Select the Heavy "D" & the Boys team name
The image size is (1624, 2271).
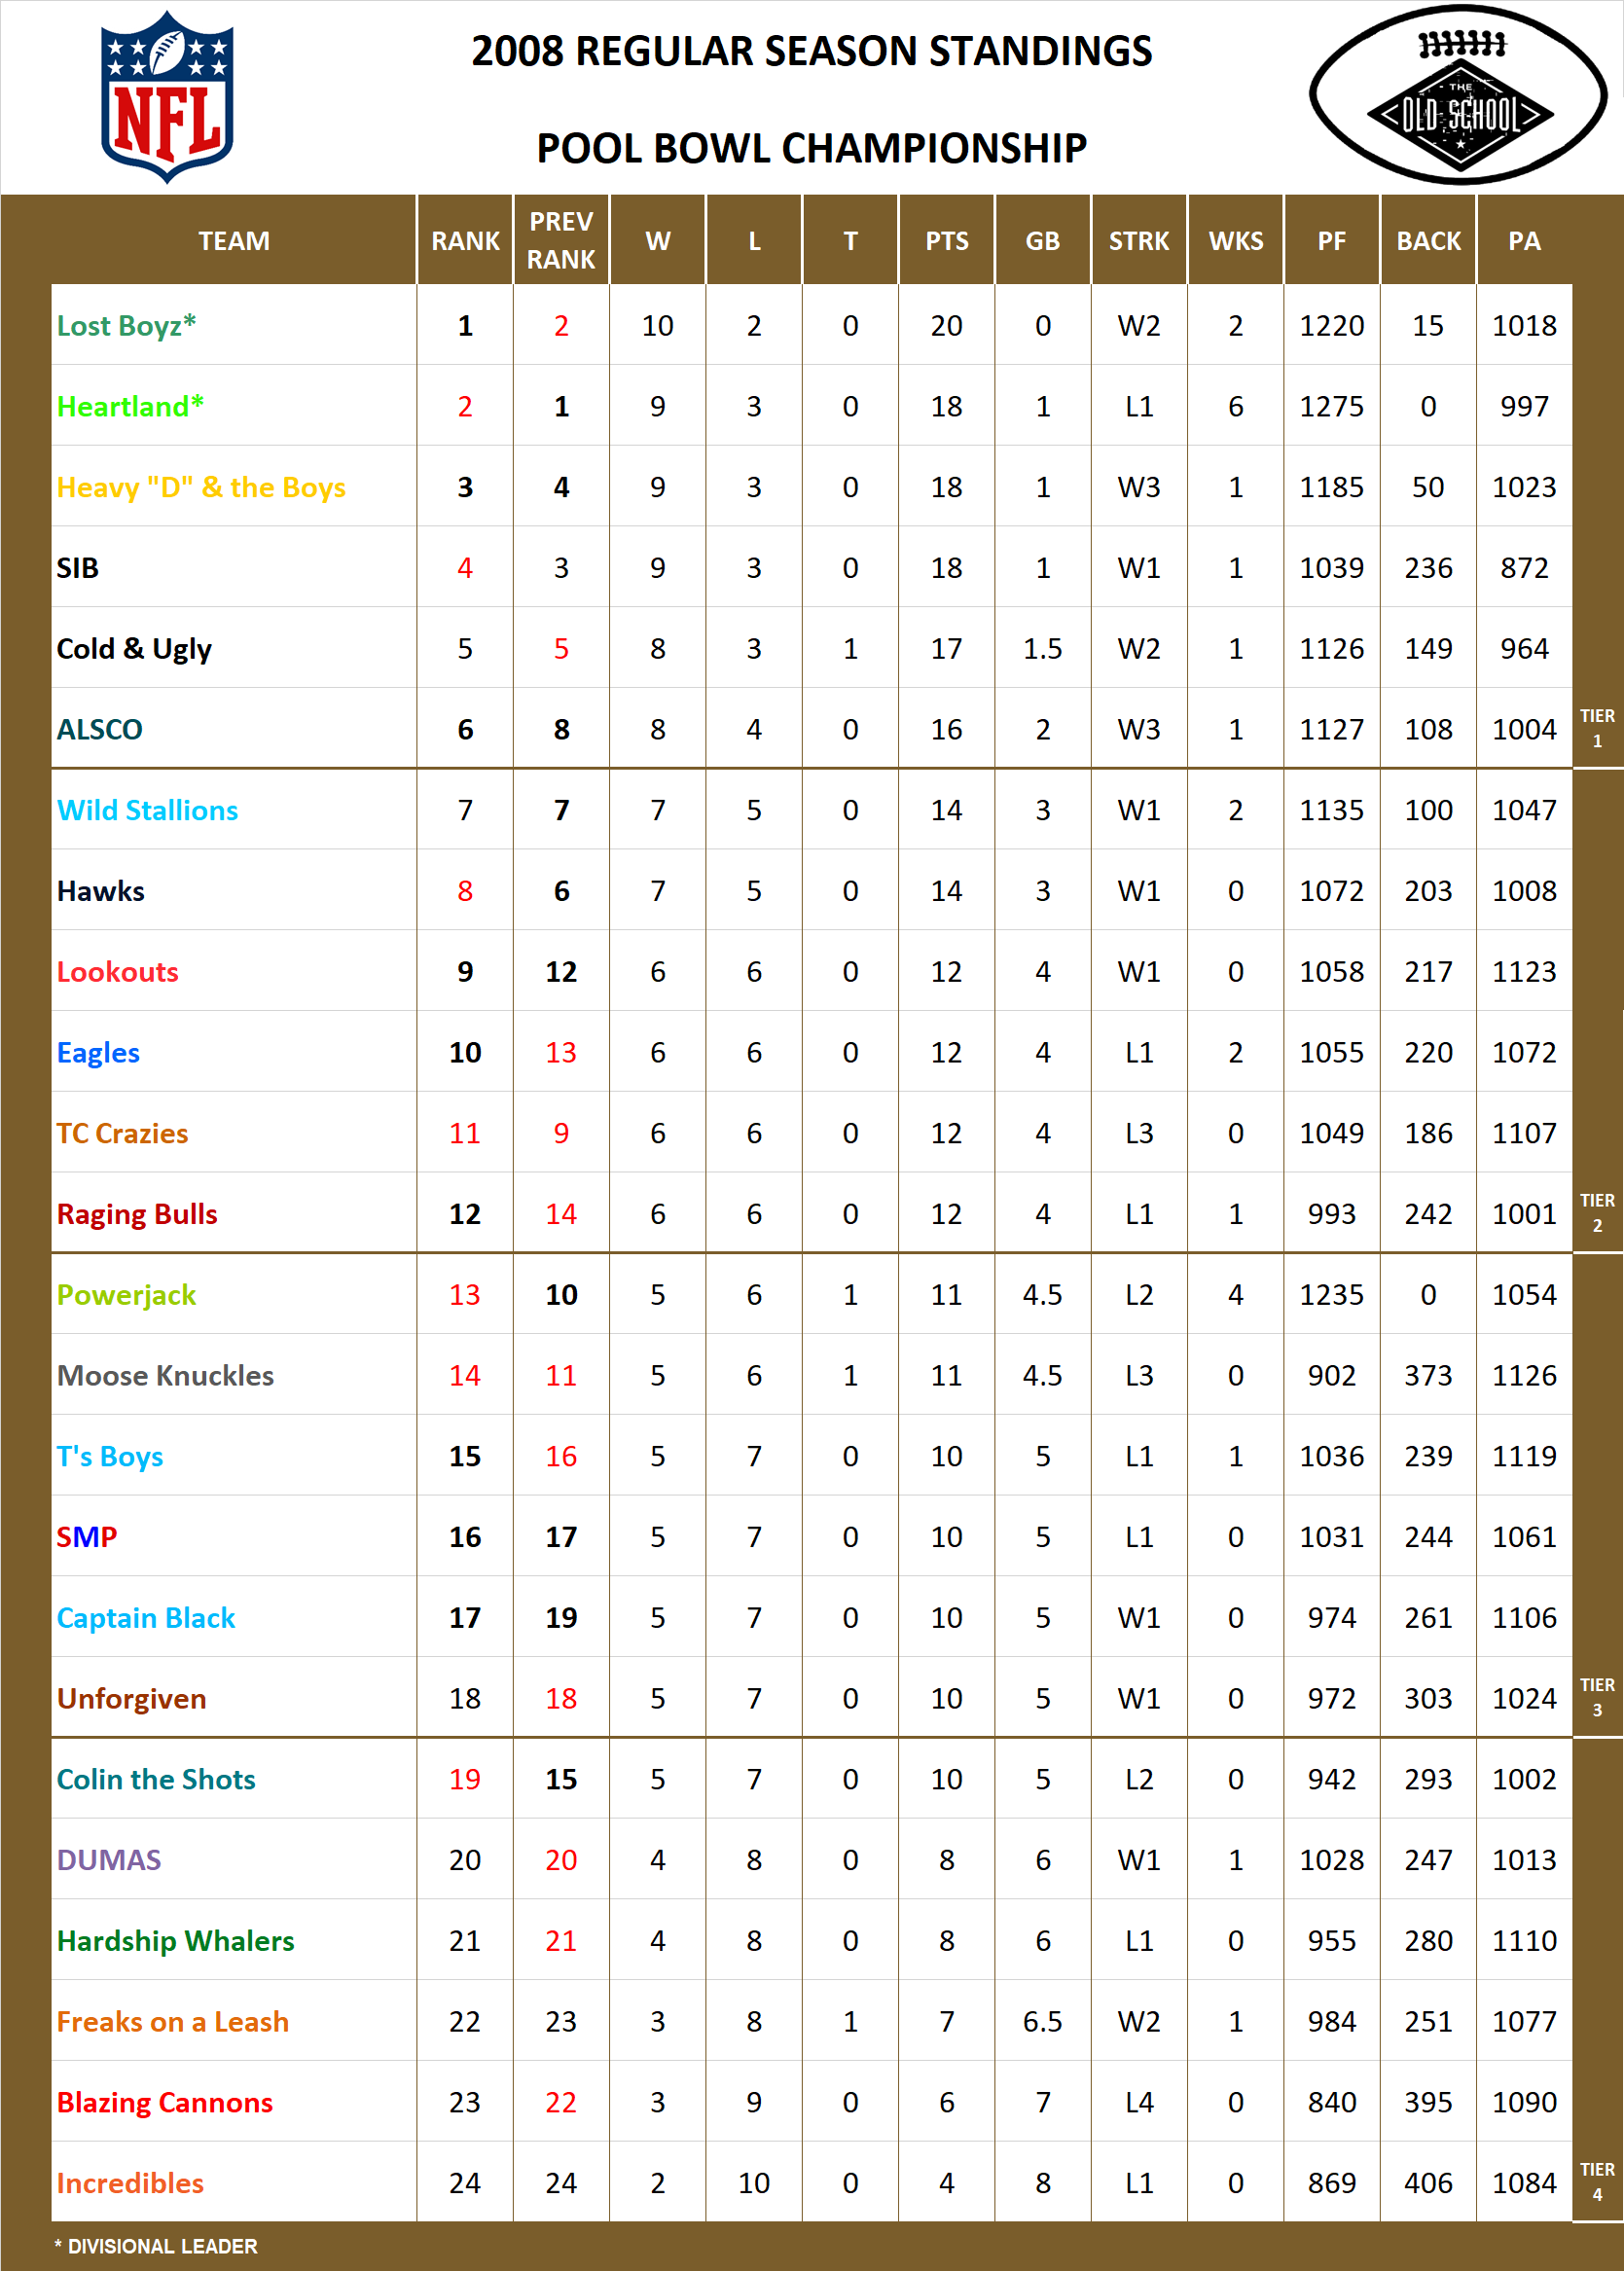coord(200,487)
